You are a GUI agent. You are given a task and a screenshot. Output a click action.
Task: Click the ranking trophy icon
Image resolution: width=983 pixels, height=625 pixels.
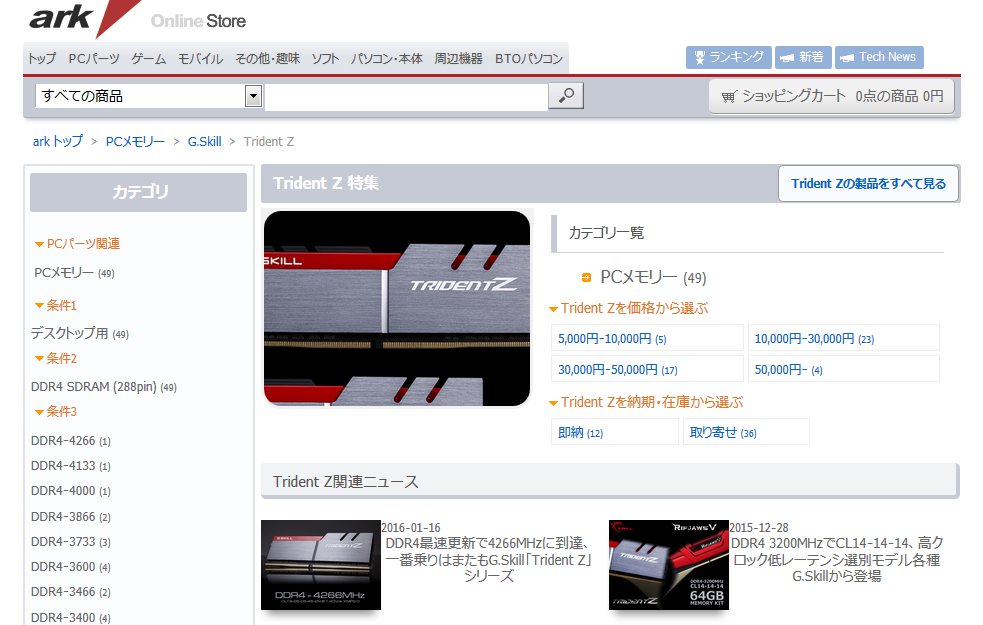pyautogui.click(x=700, y=58)
